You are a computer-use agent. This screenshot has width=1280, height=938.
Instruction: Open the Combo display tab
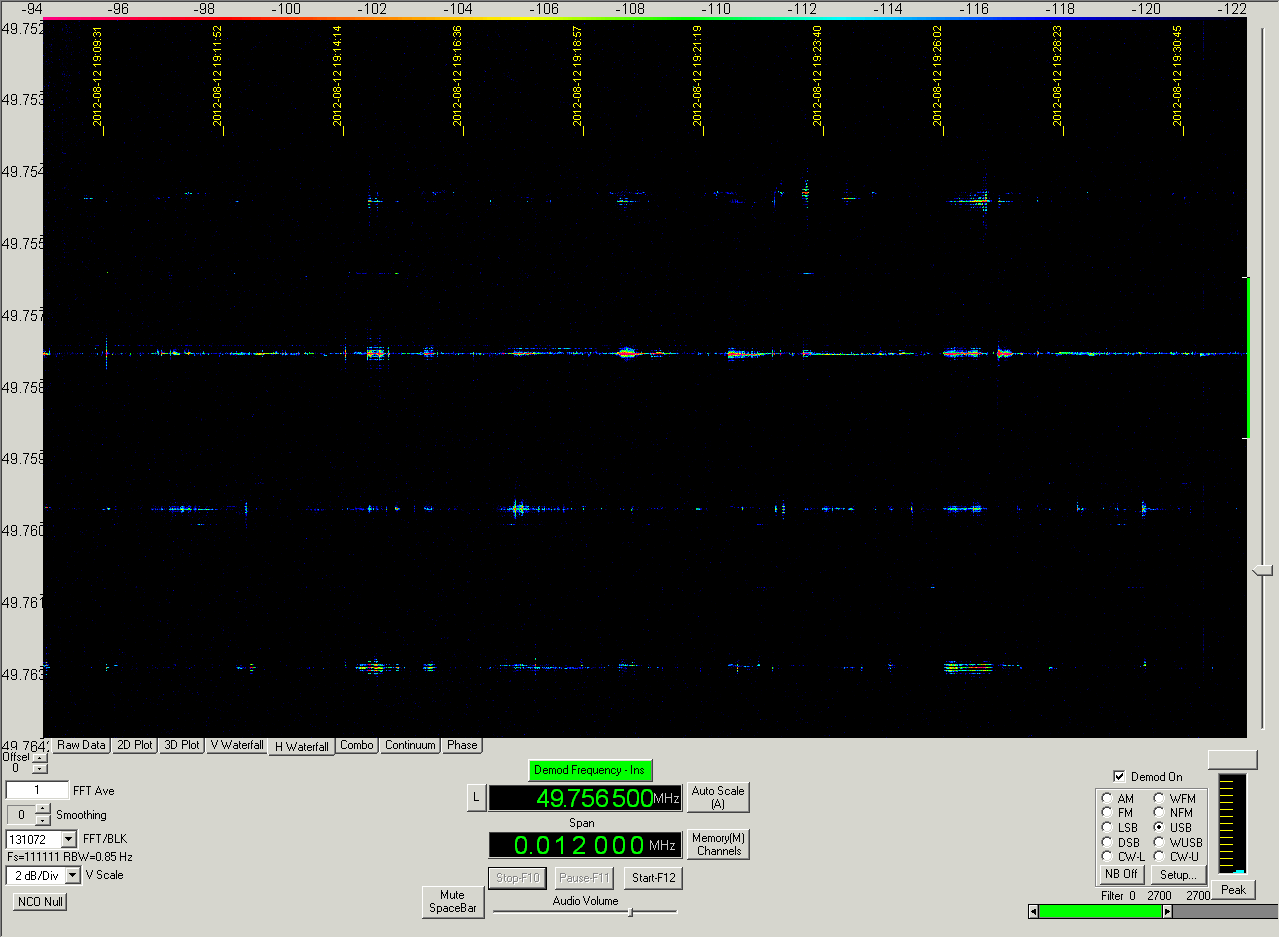tap(357, 745)
